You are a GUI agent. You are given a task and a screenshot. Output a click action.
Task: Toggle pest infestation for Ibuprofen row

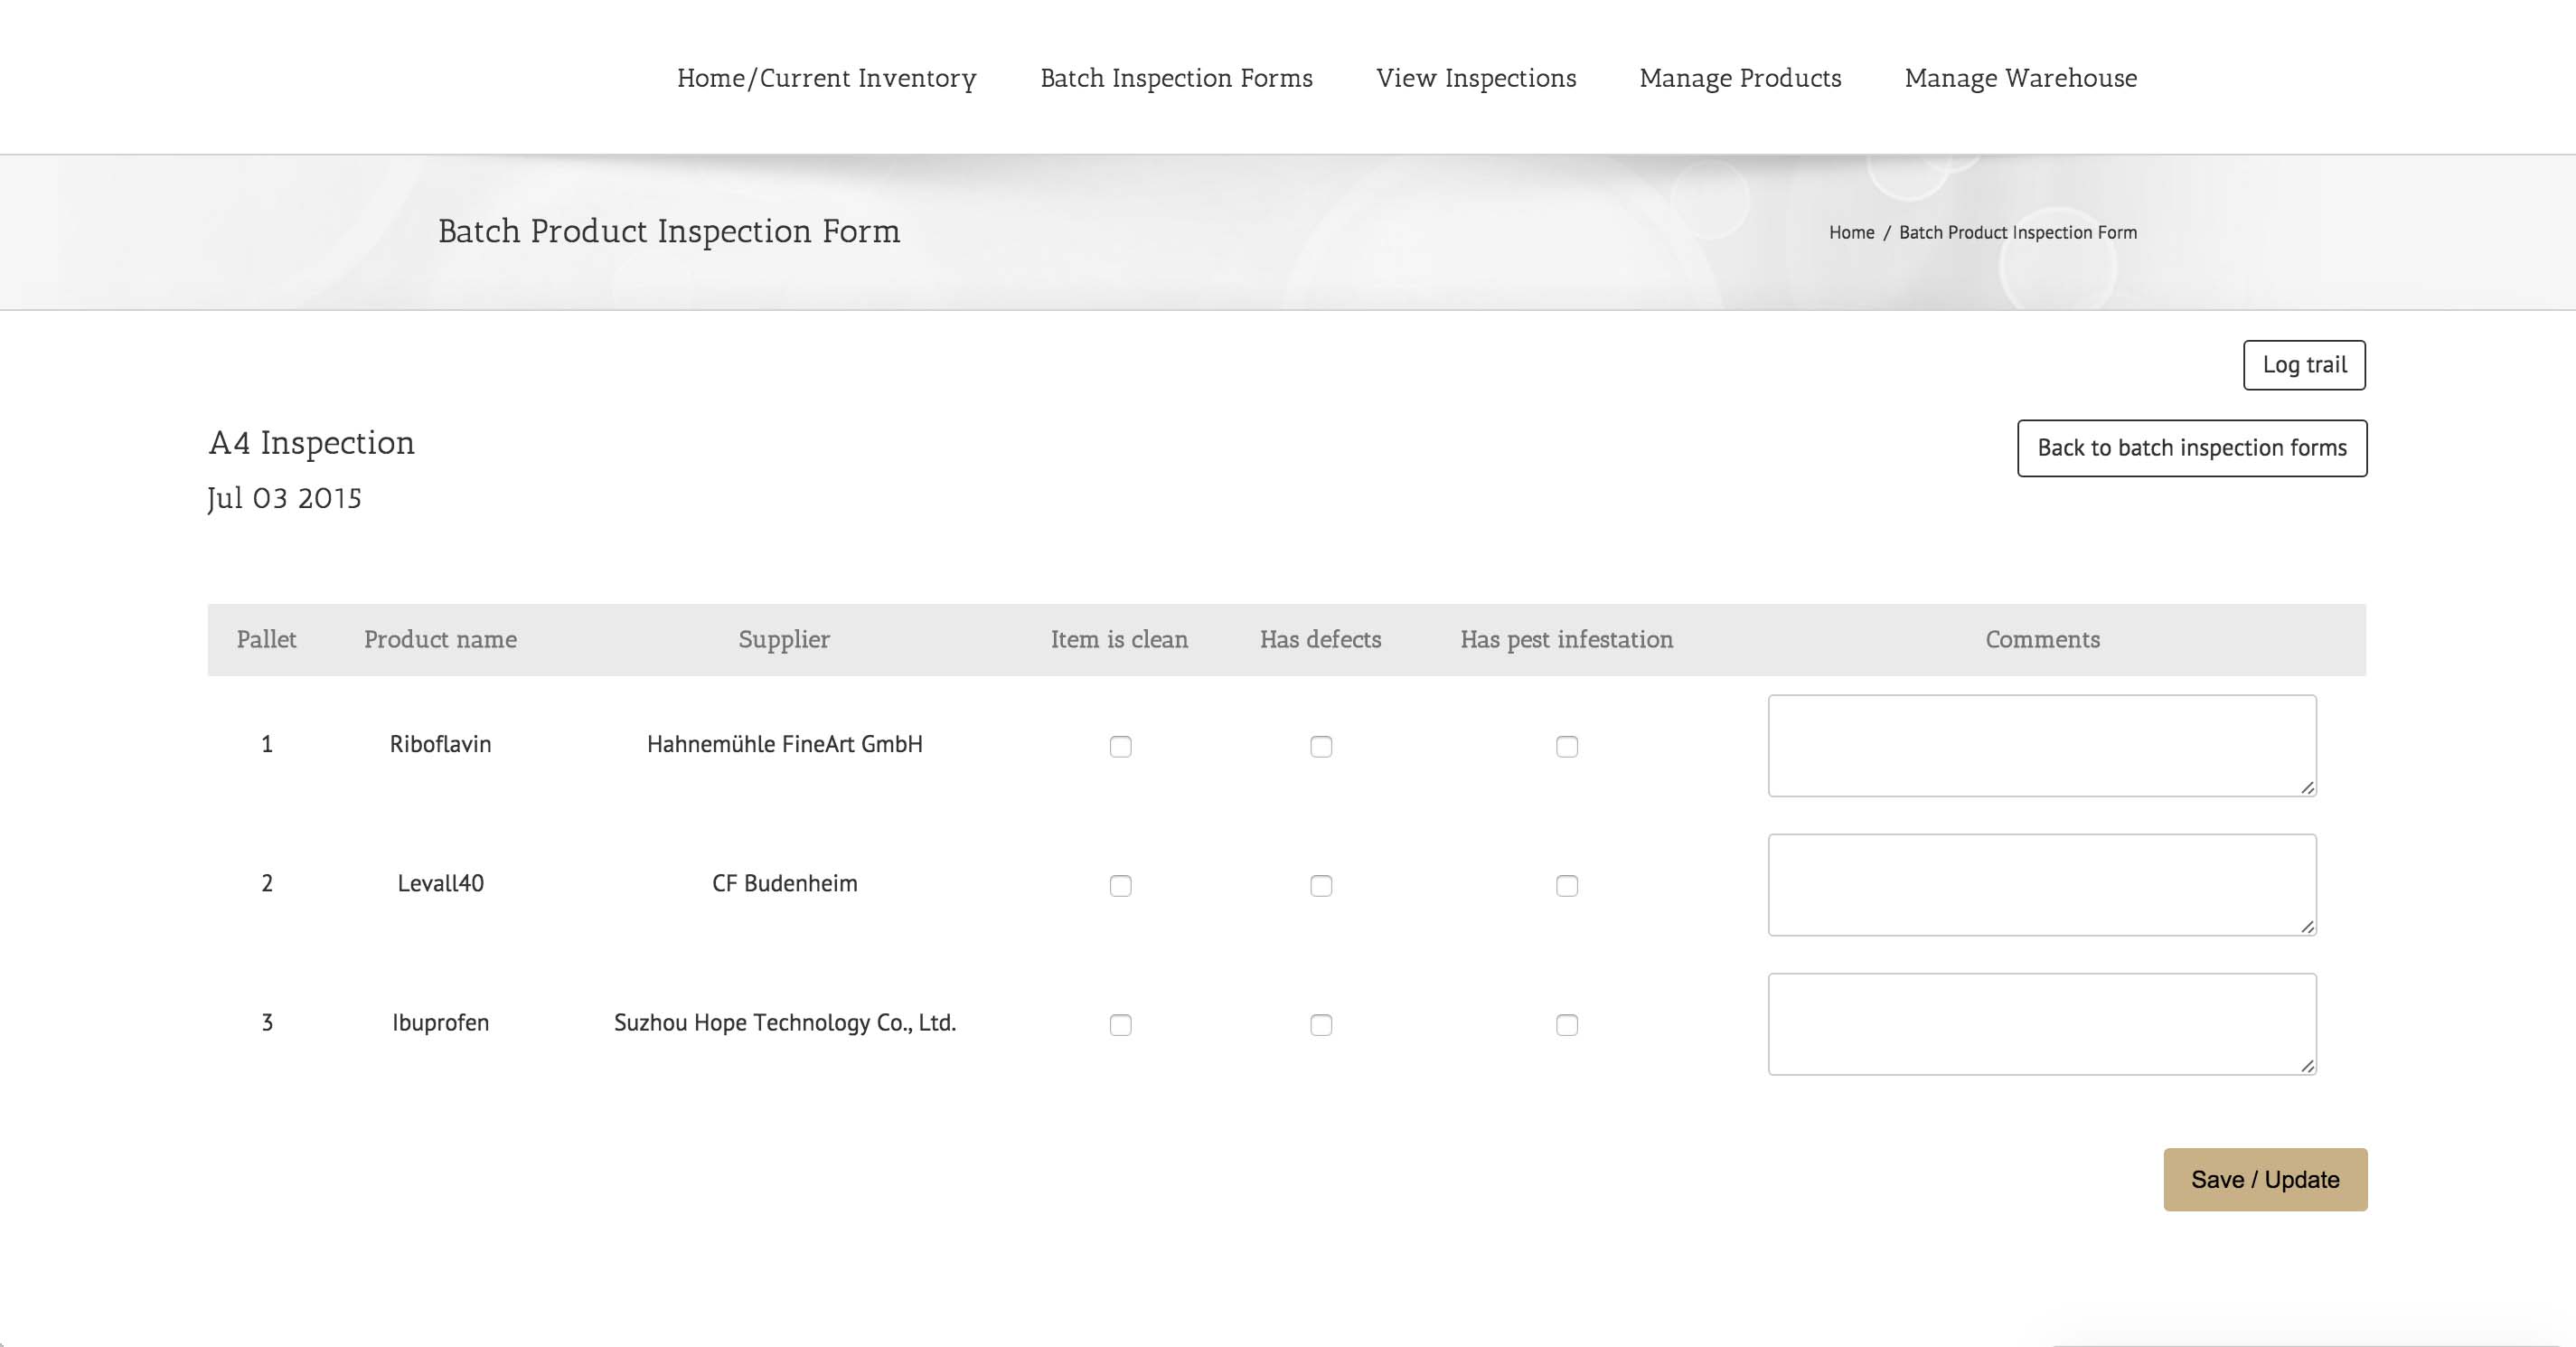click(x=1567, y=1024)
